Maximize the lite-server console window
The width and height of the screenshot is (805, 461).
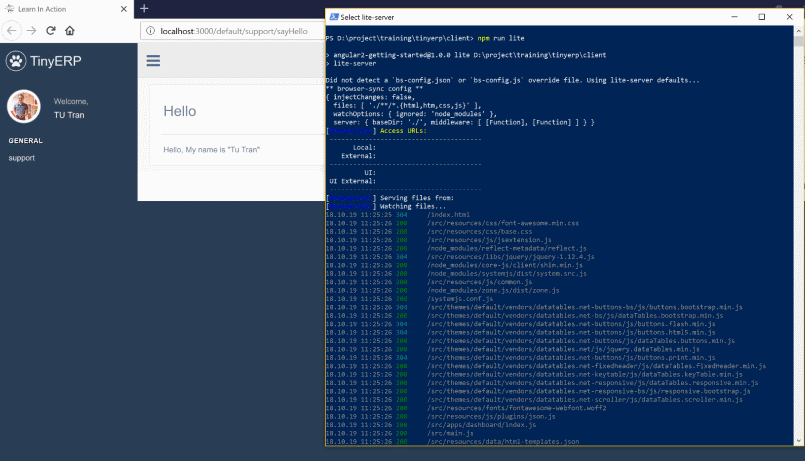(x=762, y=17)
